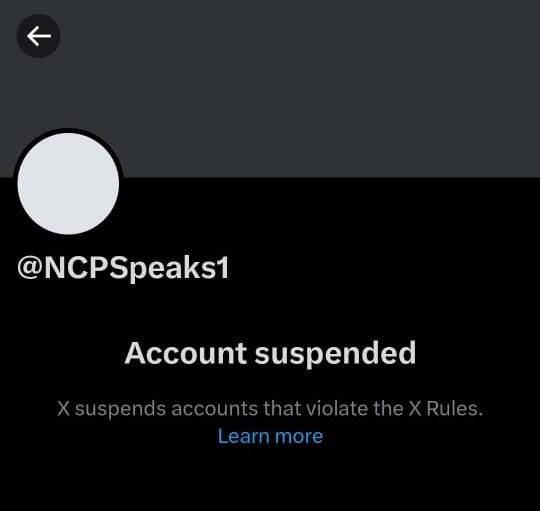This screenshot has width=540, height=511.
Task: Click the X suspends accounts rule text
Action: [x=270, y=409]
